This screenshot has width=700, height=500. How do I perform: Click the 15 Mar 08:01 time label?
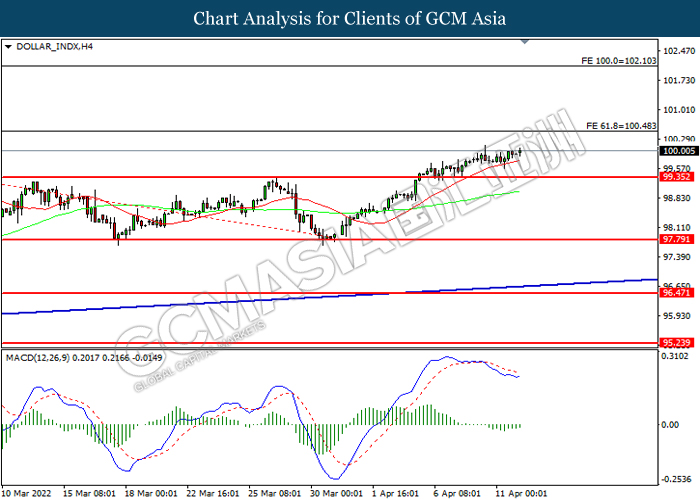click(x=89, y=493)
